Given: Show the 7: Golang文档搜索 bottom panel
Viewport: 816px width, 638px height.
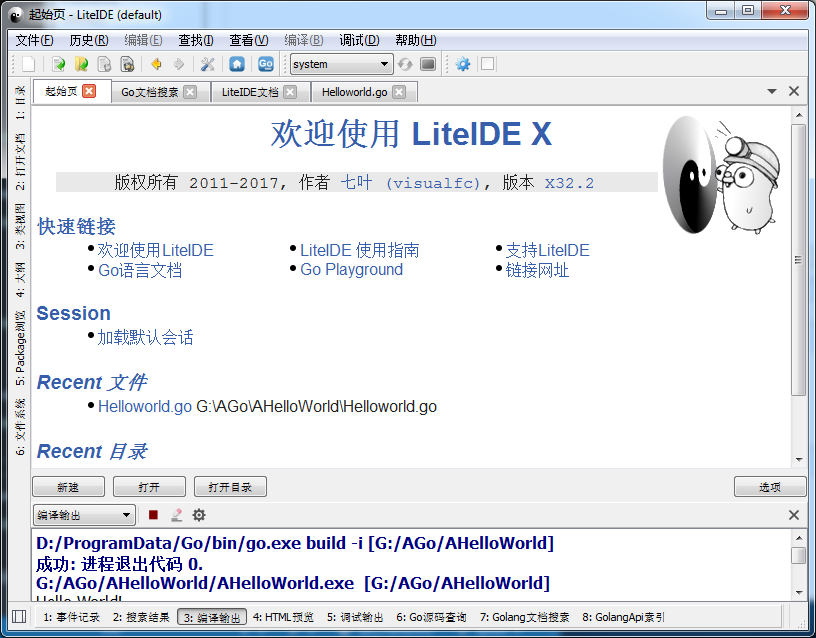Looking at the screenshot, I should 525,617.
